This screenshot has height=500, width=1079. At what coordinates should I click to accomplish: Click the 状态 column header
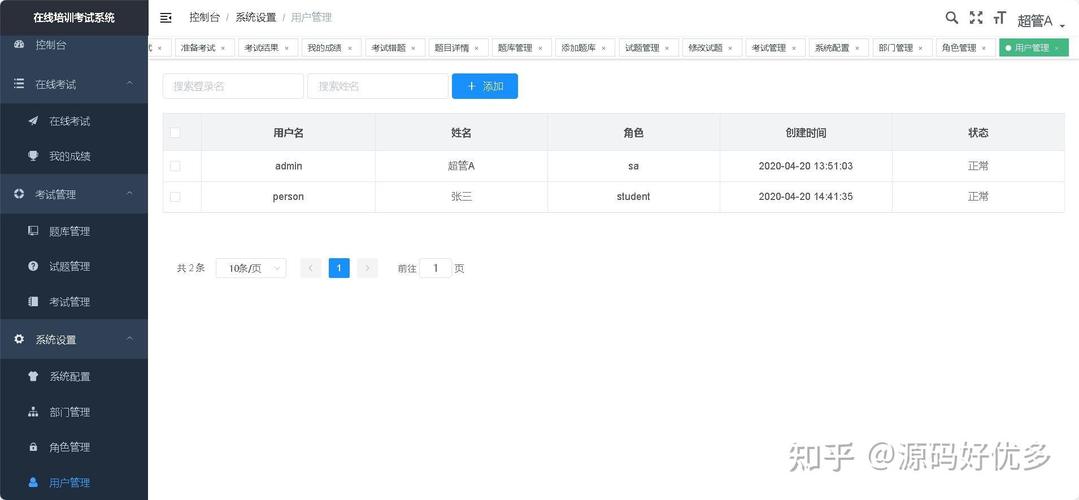(978, 133)
